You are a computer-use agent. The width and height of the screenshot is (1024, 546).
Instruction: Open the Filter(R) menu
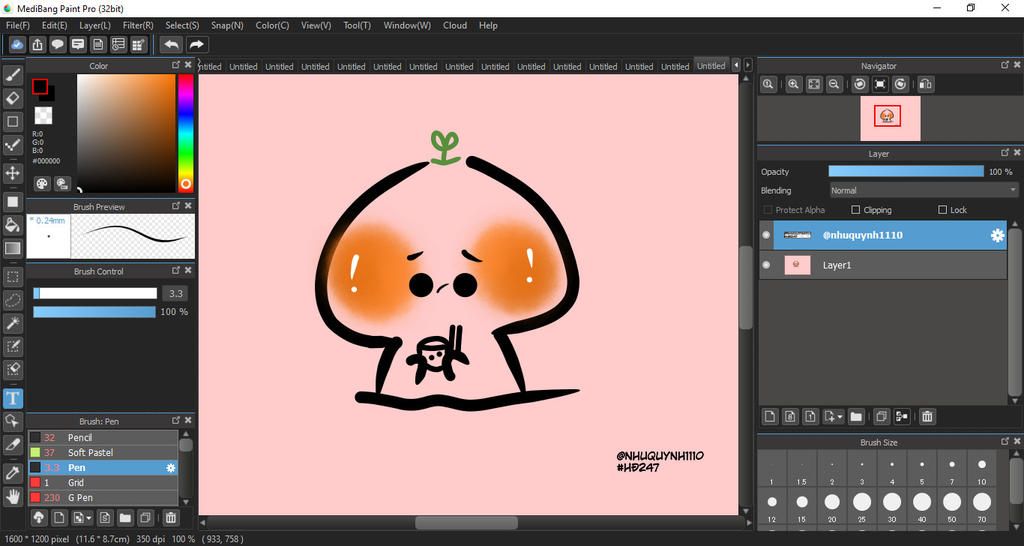(x=138, y=25)
